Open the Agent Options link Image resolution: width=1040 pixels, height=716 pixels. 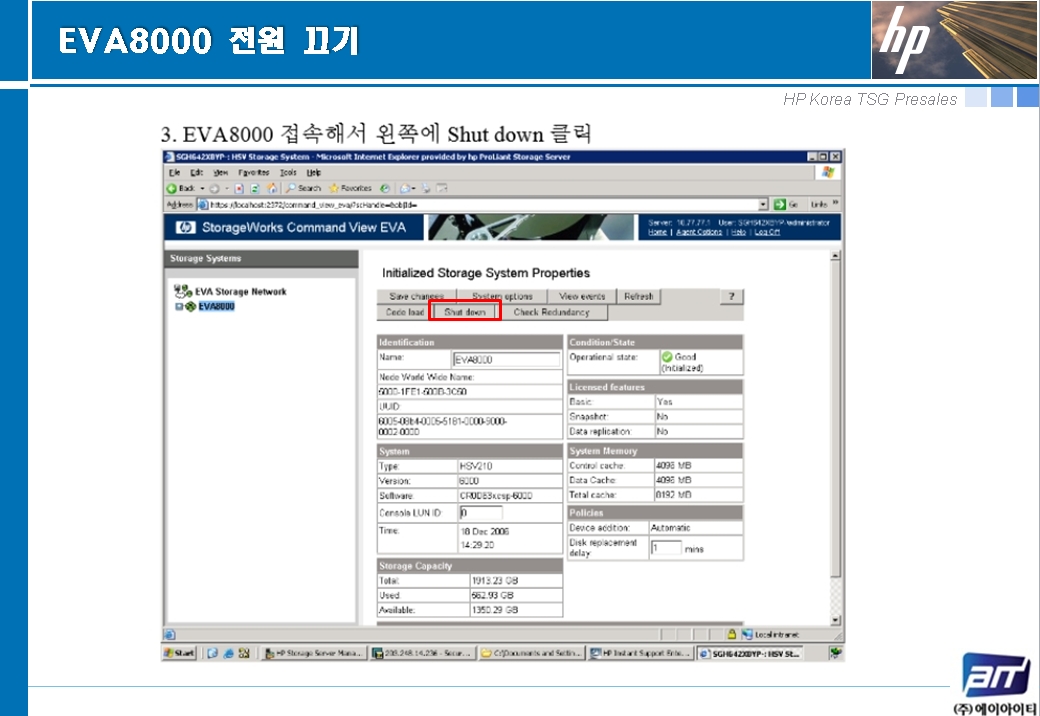pyautogui.click(x=699, y=232)
